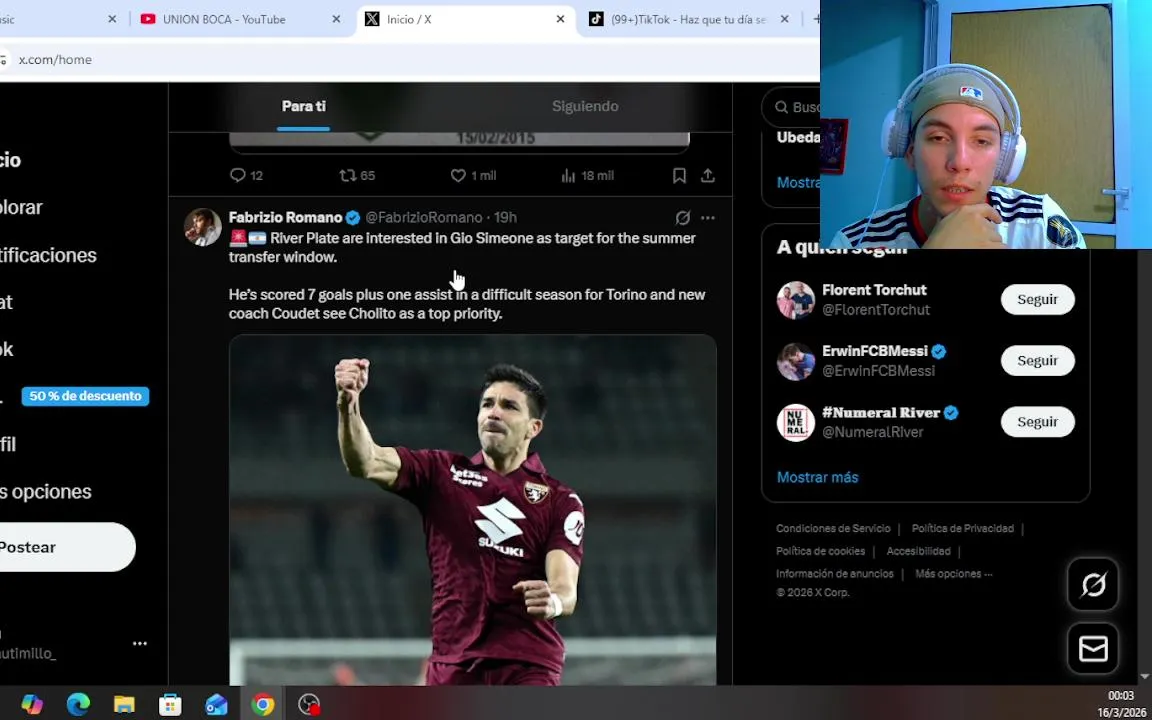Image resolution: width=1152 pixels, height=720 pixels.
Task: Click the @FabrizioRomano handle
Action: click(x=424, y=217)
